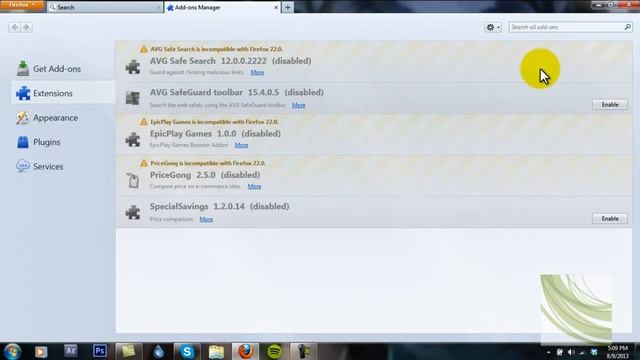The height and width of the screenshot is (360, 640).
Task: Open More link for AVG SafeGuard toolbar
Action: point(298,105)
